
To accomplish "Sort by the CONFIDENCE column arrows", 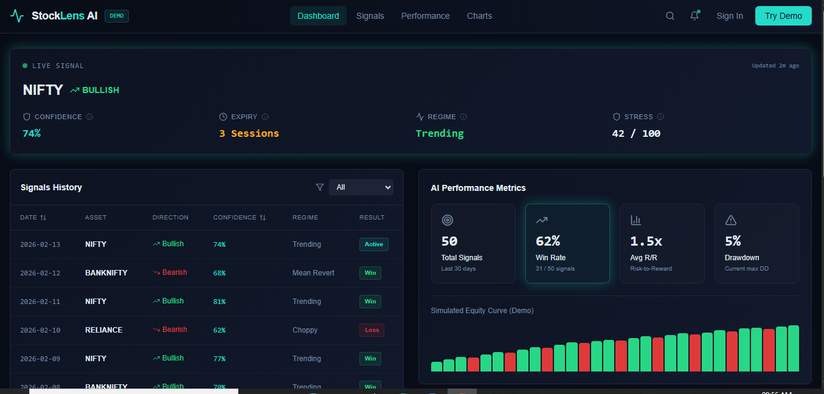I will (x=262, y=217).
